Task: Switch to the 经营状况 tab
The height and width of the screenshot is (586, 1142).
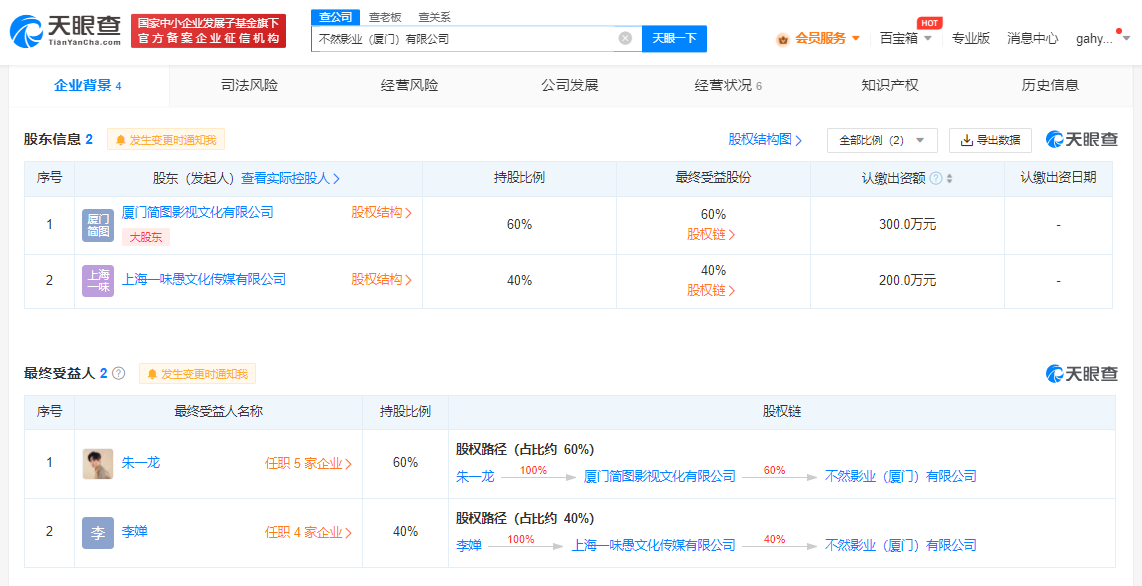Action: [x=728, y=86]
